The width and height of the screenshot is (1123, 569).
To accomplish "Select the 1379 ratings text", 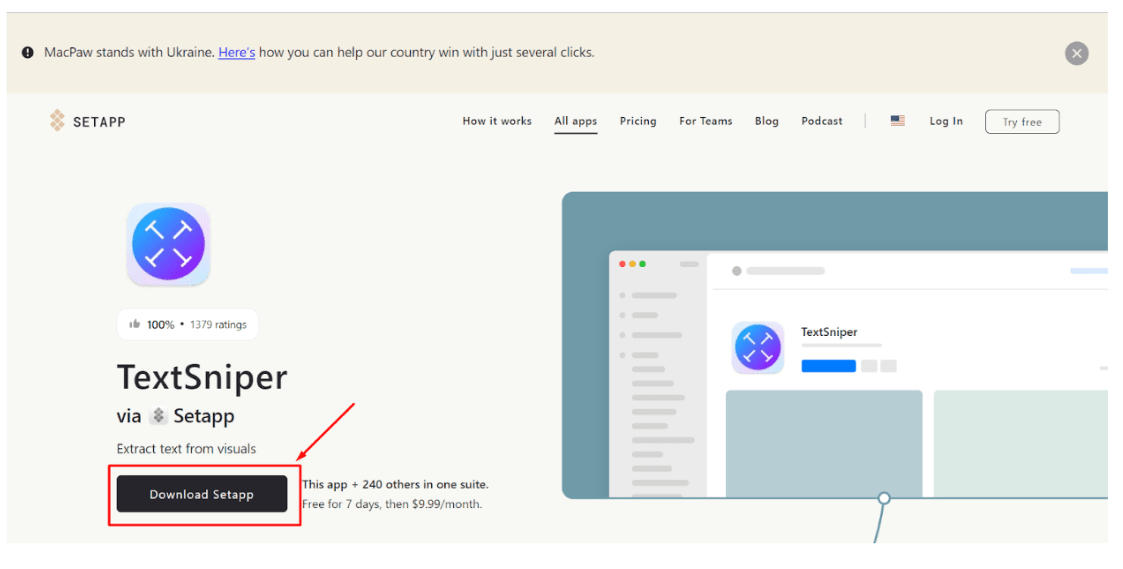I will click(218, 325).
